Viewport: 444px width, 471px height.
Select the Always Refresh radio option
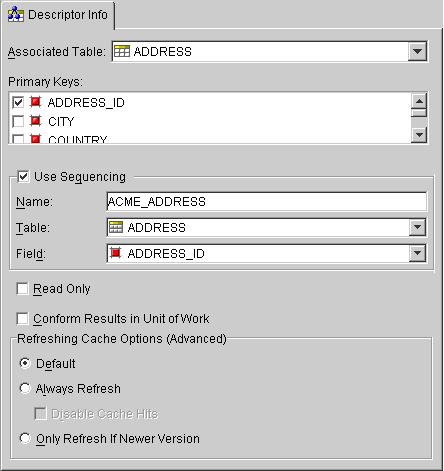point(25,388)
